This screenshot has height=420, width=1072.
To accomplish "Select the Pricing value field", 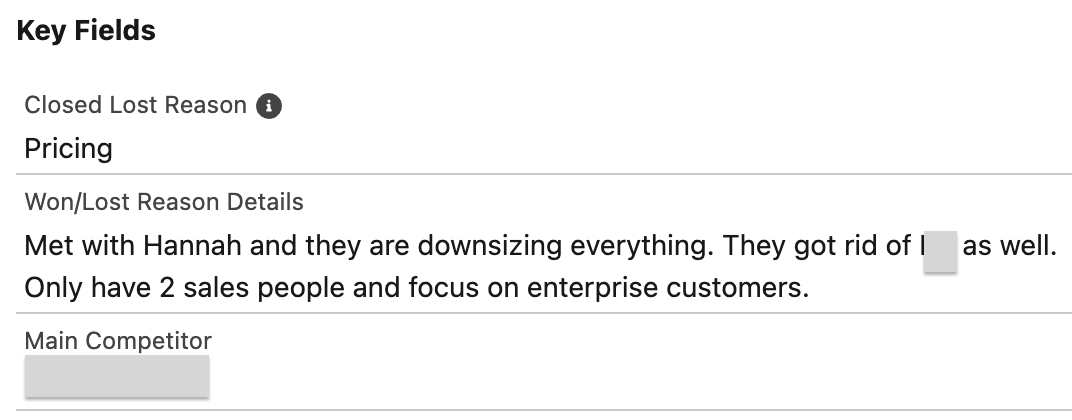I will tap(68, 148).
